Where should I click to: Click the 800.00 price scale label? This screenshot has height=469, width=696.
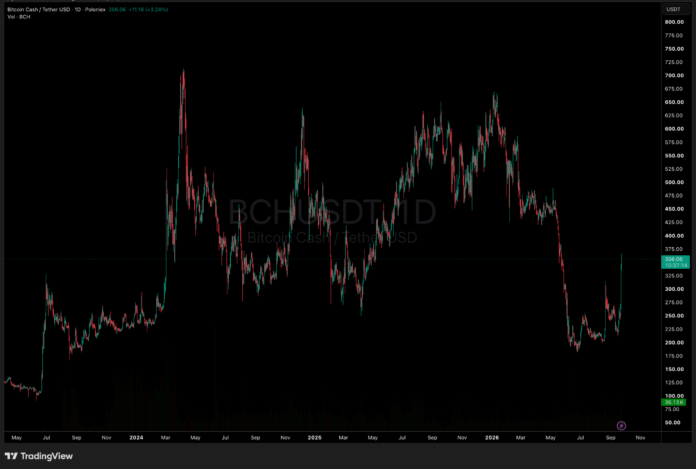tap(674, 22)
